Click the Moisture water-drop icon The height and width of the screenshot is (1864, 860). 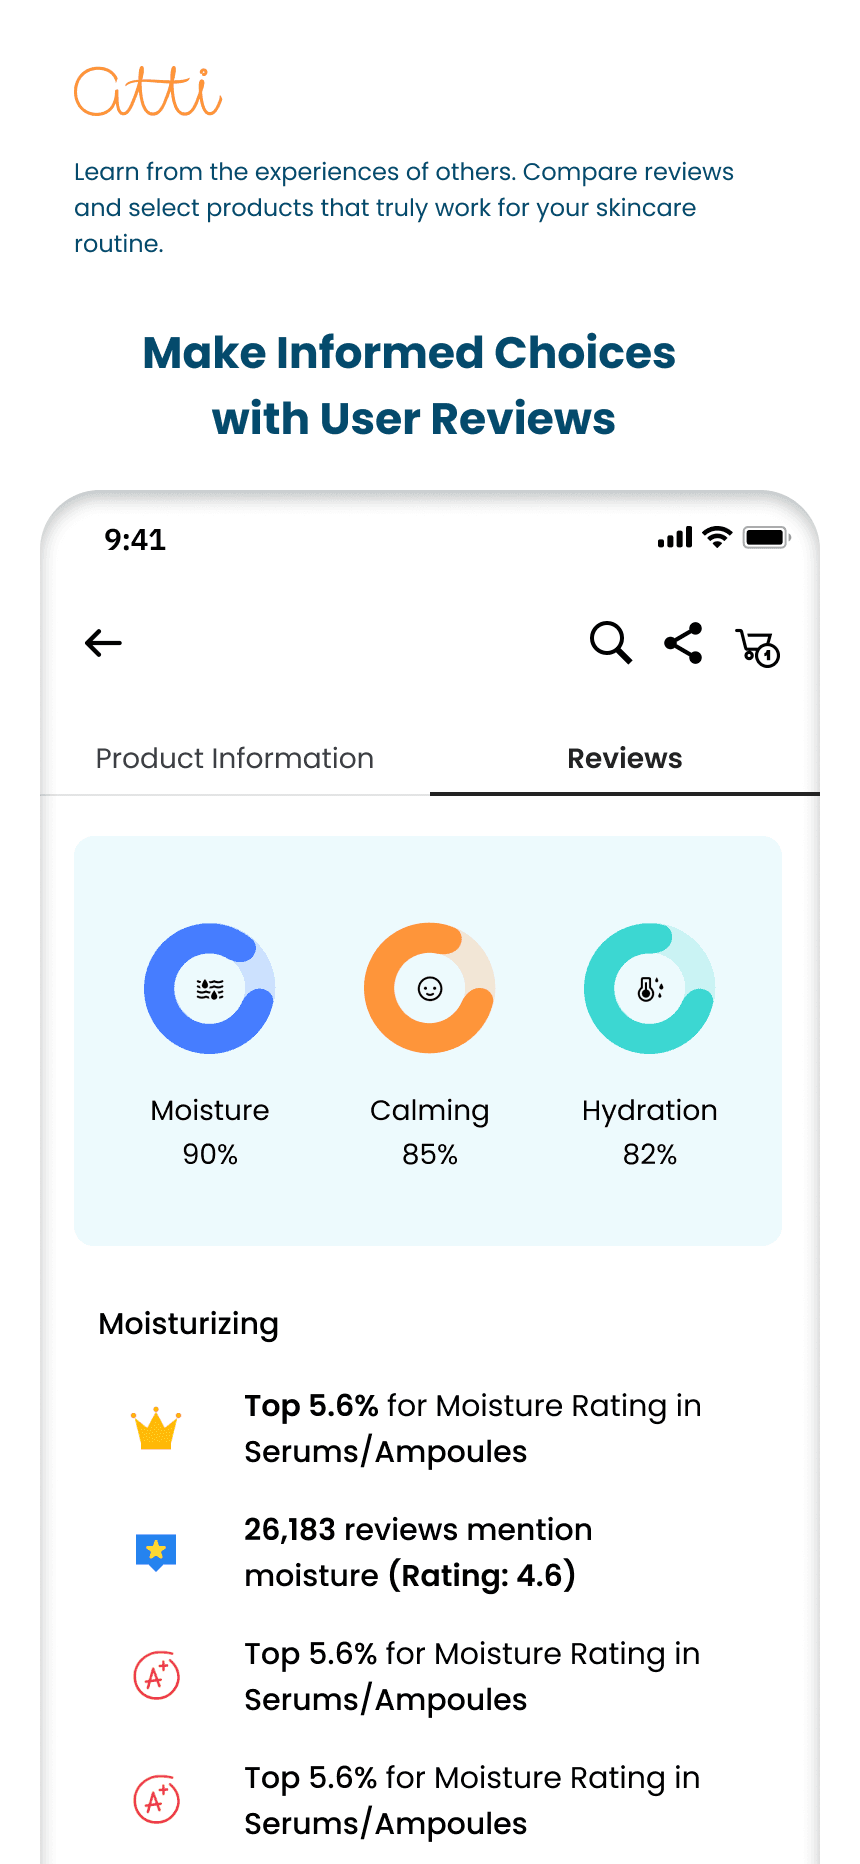click(x=210, y=989)
